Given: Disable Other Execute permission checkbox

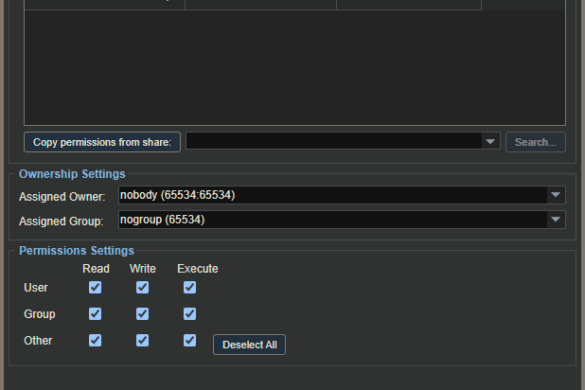Looking at the screenshot, I should pos(190,340).
